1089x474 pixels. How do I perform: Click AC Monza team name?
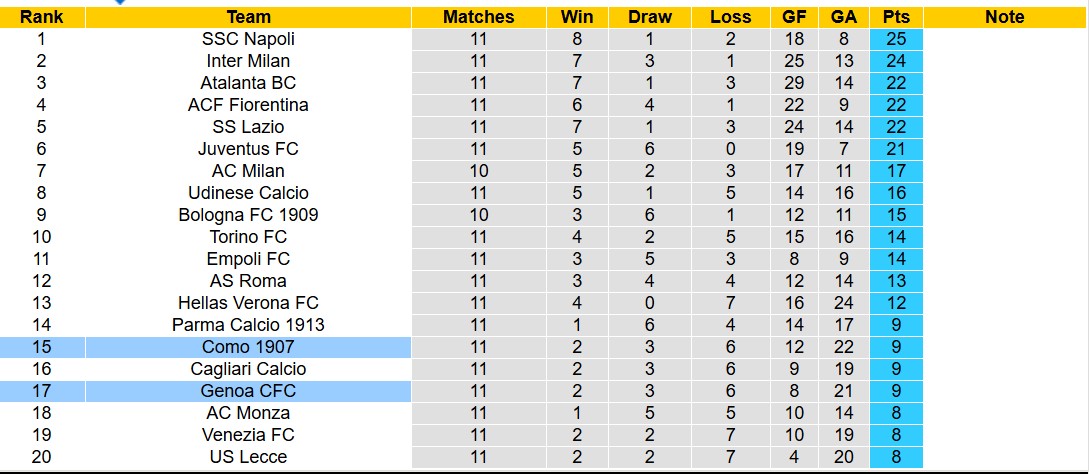pos(248,413)
